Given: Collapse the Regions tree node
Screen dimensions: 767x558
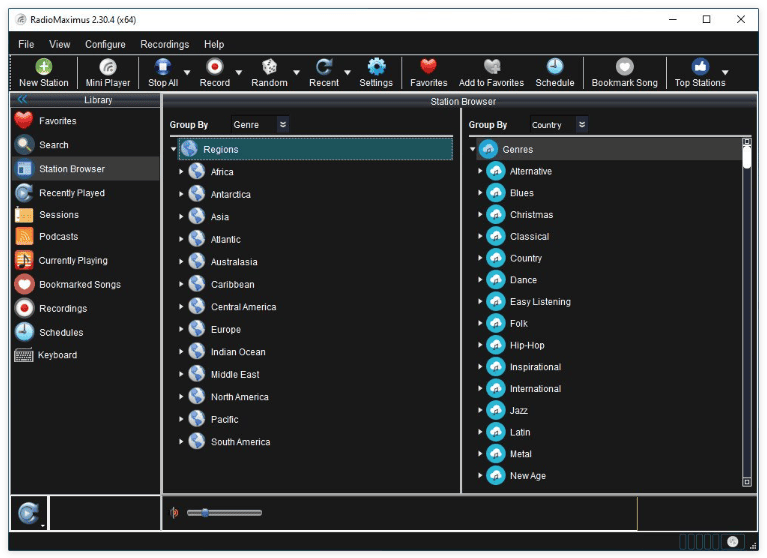Looking at the screenshot, I should tap(173, 149).
